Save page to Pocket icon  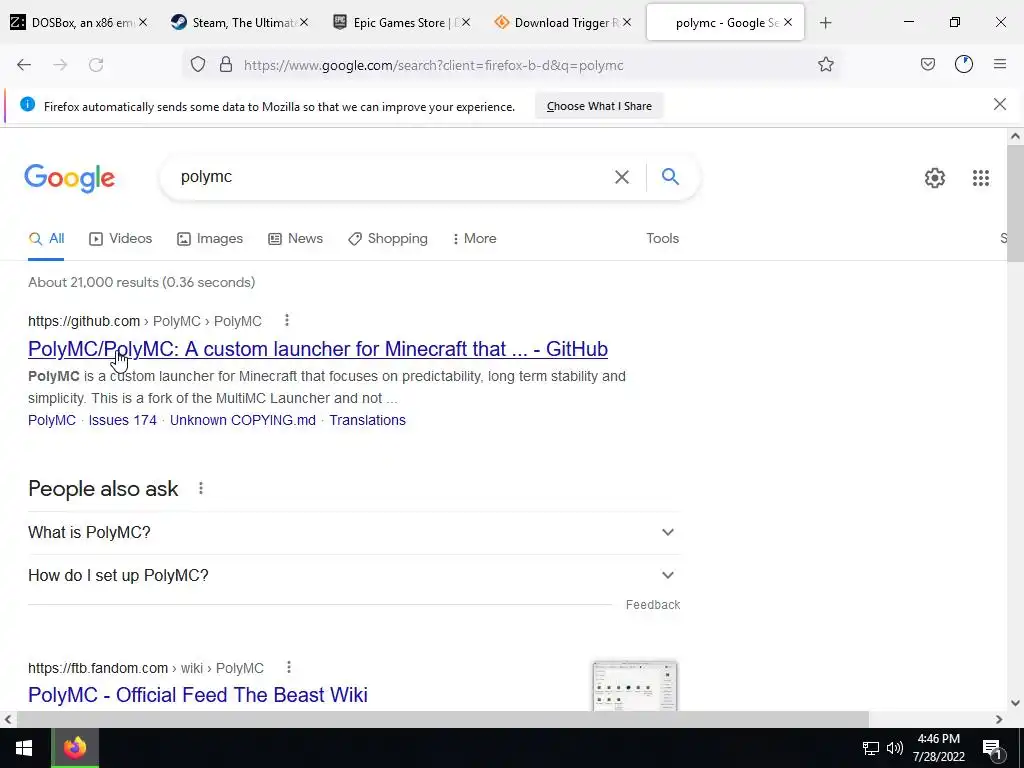927,64
